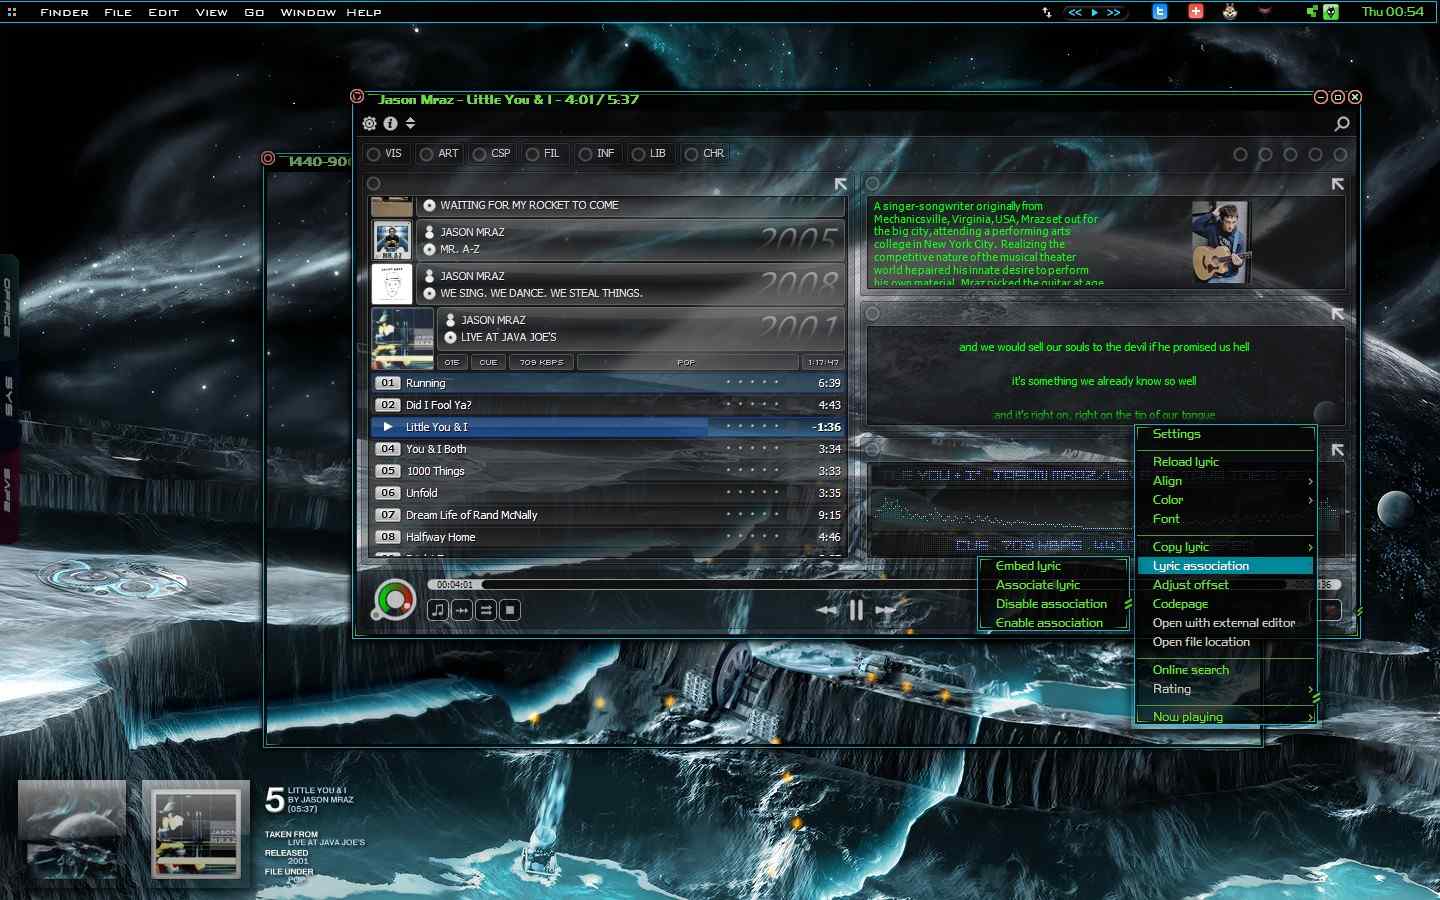
Task: Skip to the next track
Action: coord(886,610)
